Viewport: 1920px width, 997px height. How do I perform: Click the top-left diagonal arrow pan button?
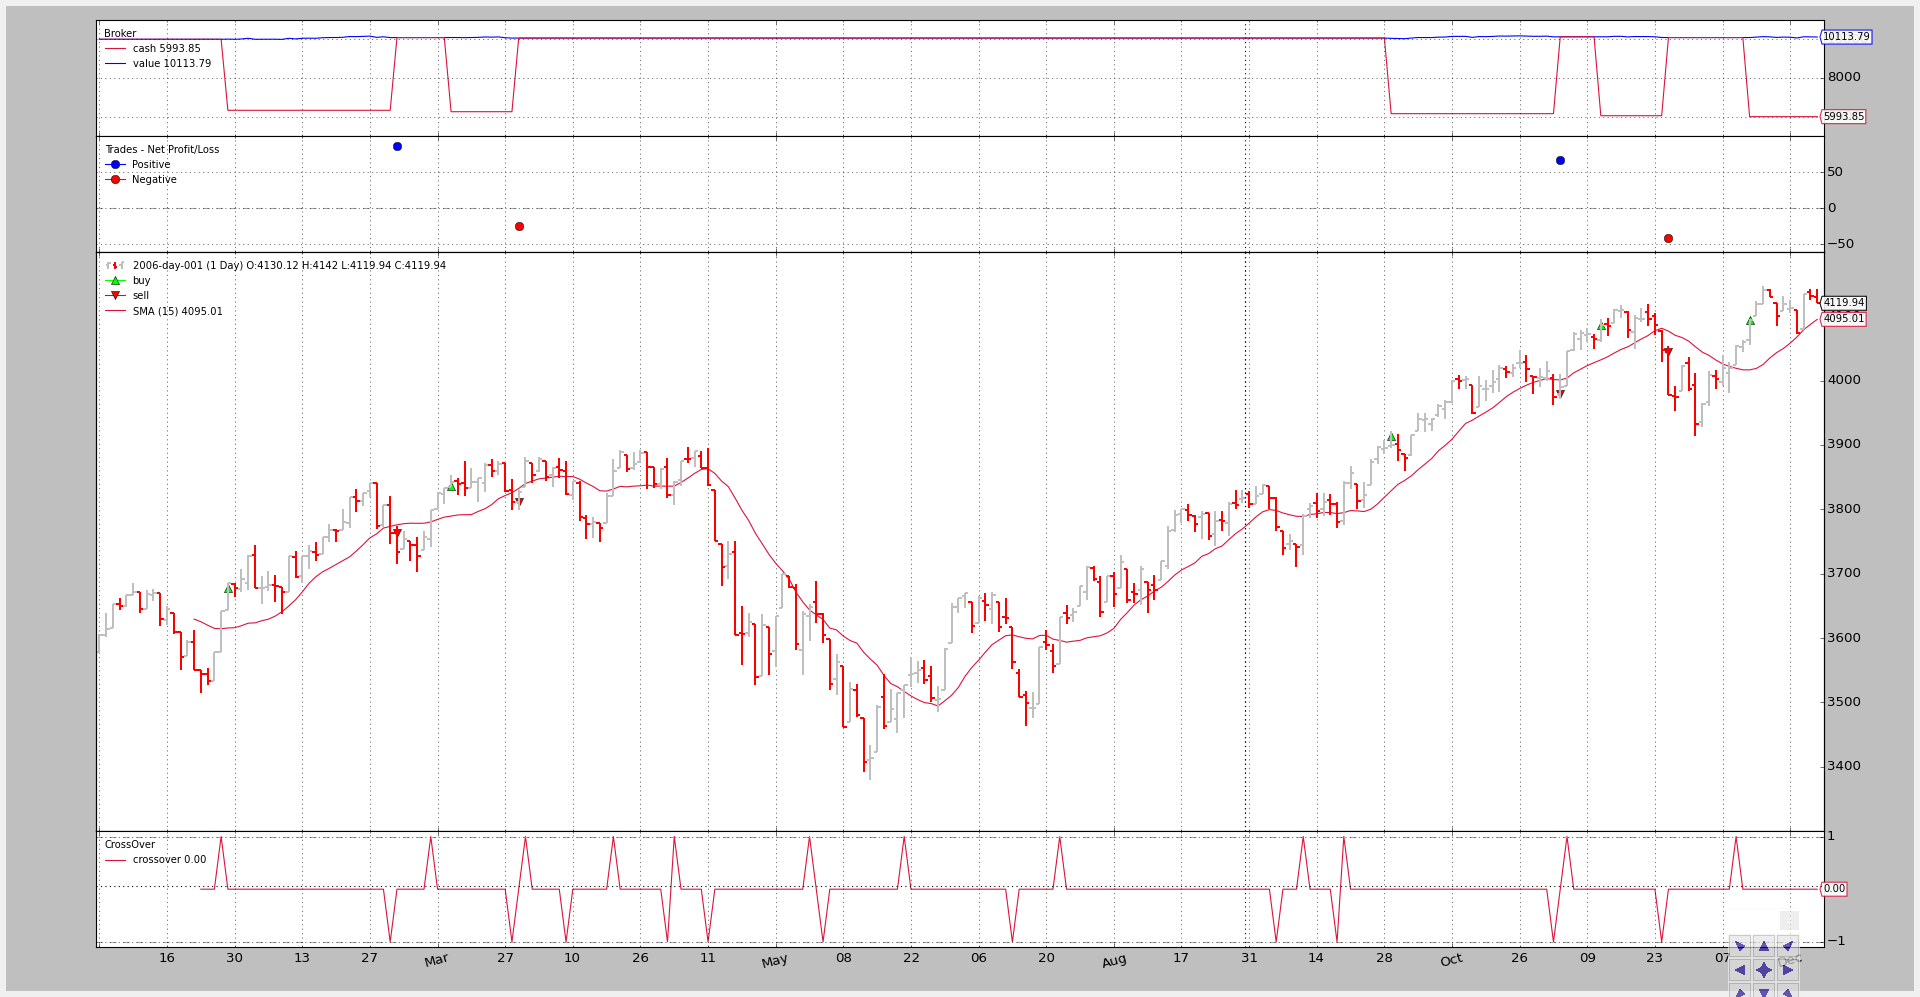pos(1740,946)
